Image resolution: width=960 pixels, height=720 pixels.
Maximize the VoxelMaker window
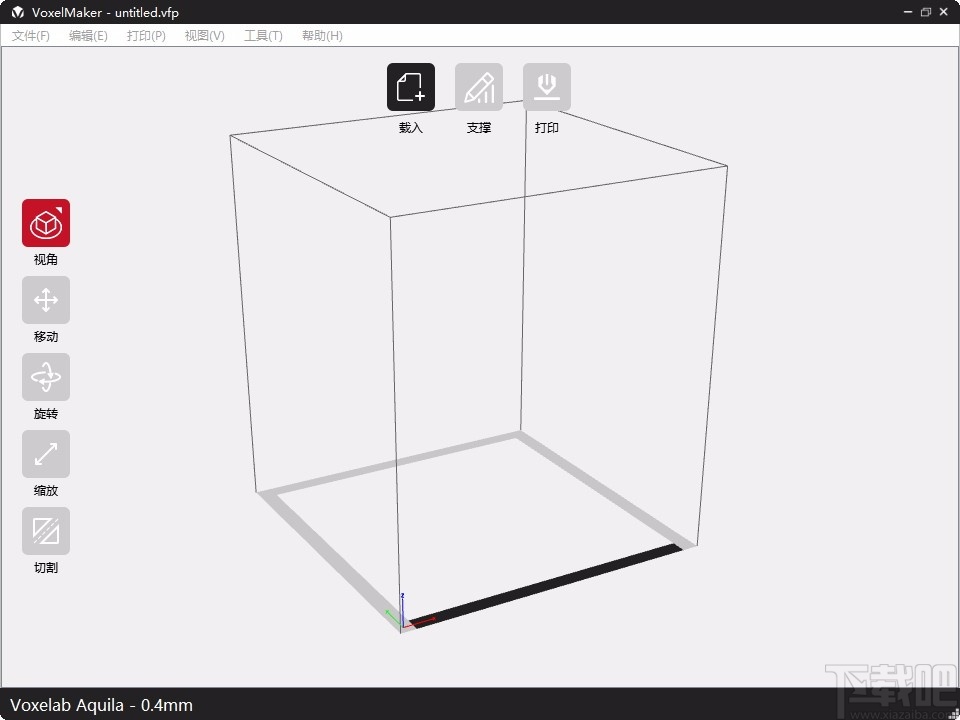click(924, 12)
